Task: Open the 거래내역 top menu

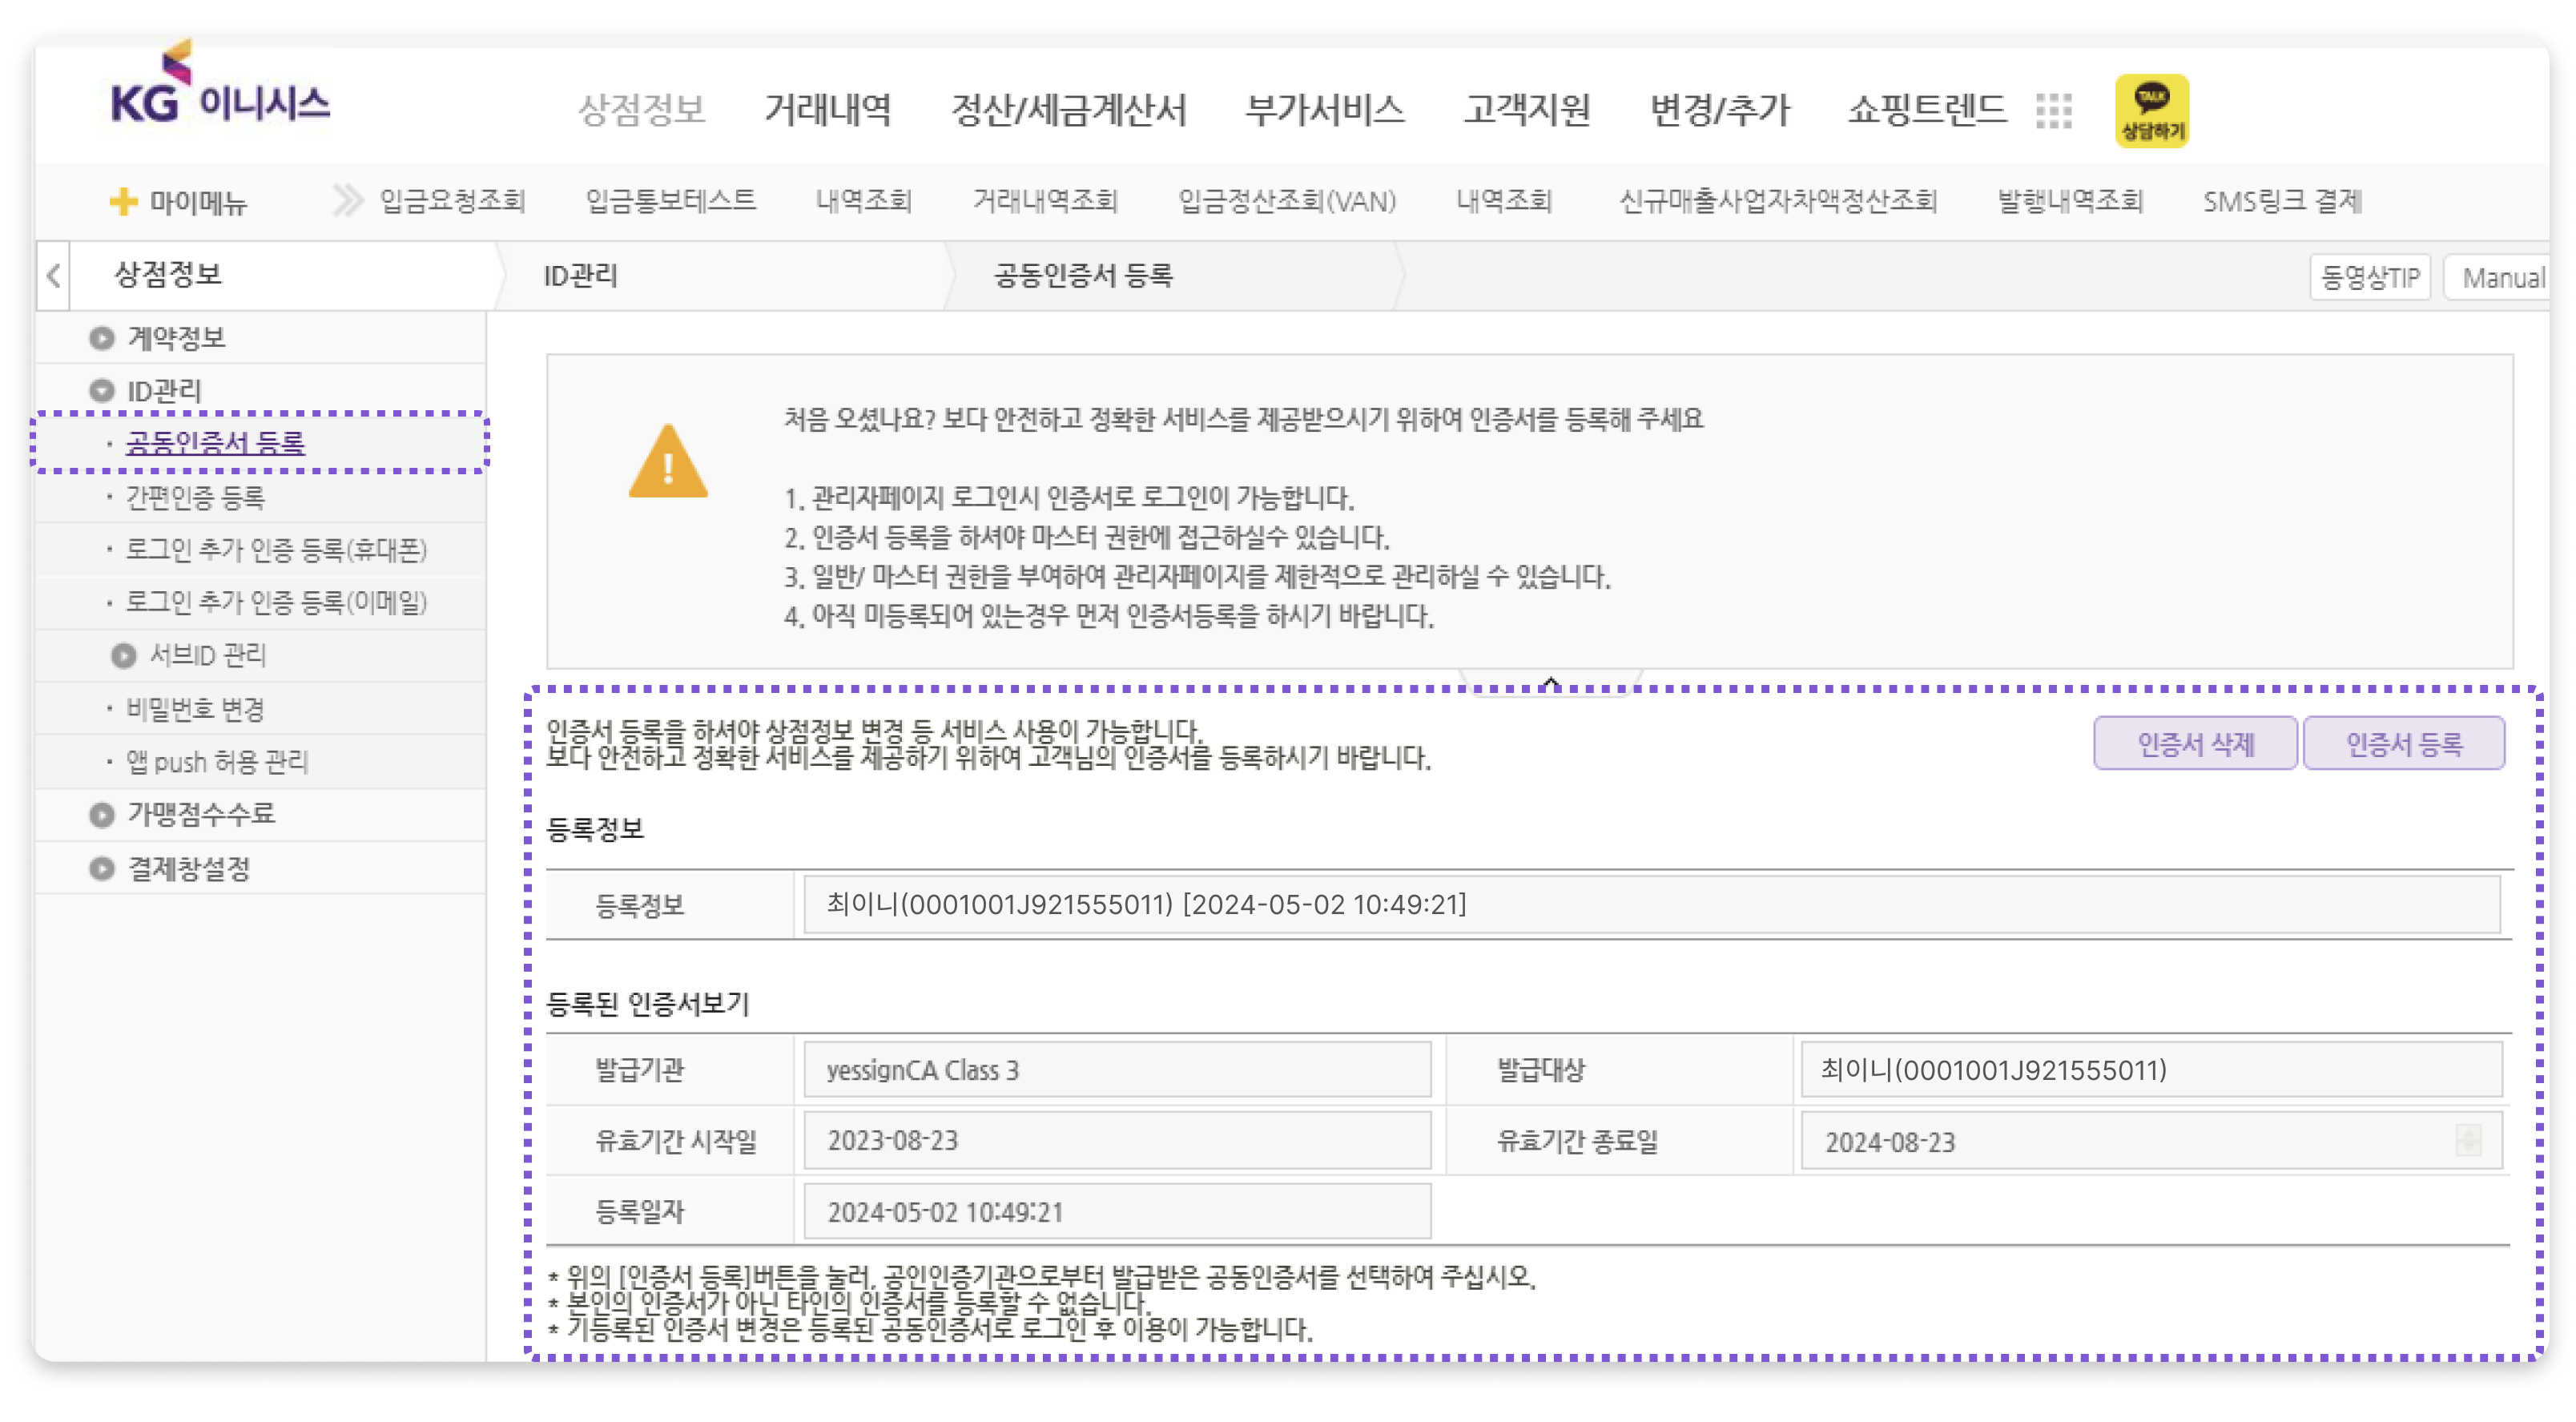Action: click(x=828, y=109)
